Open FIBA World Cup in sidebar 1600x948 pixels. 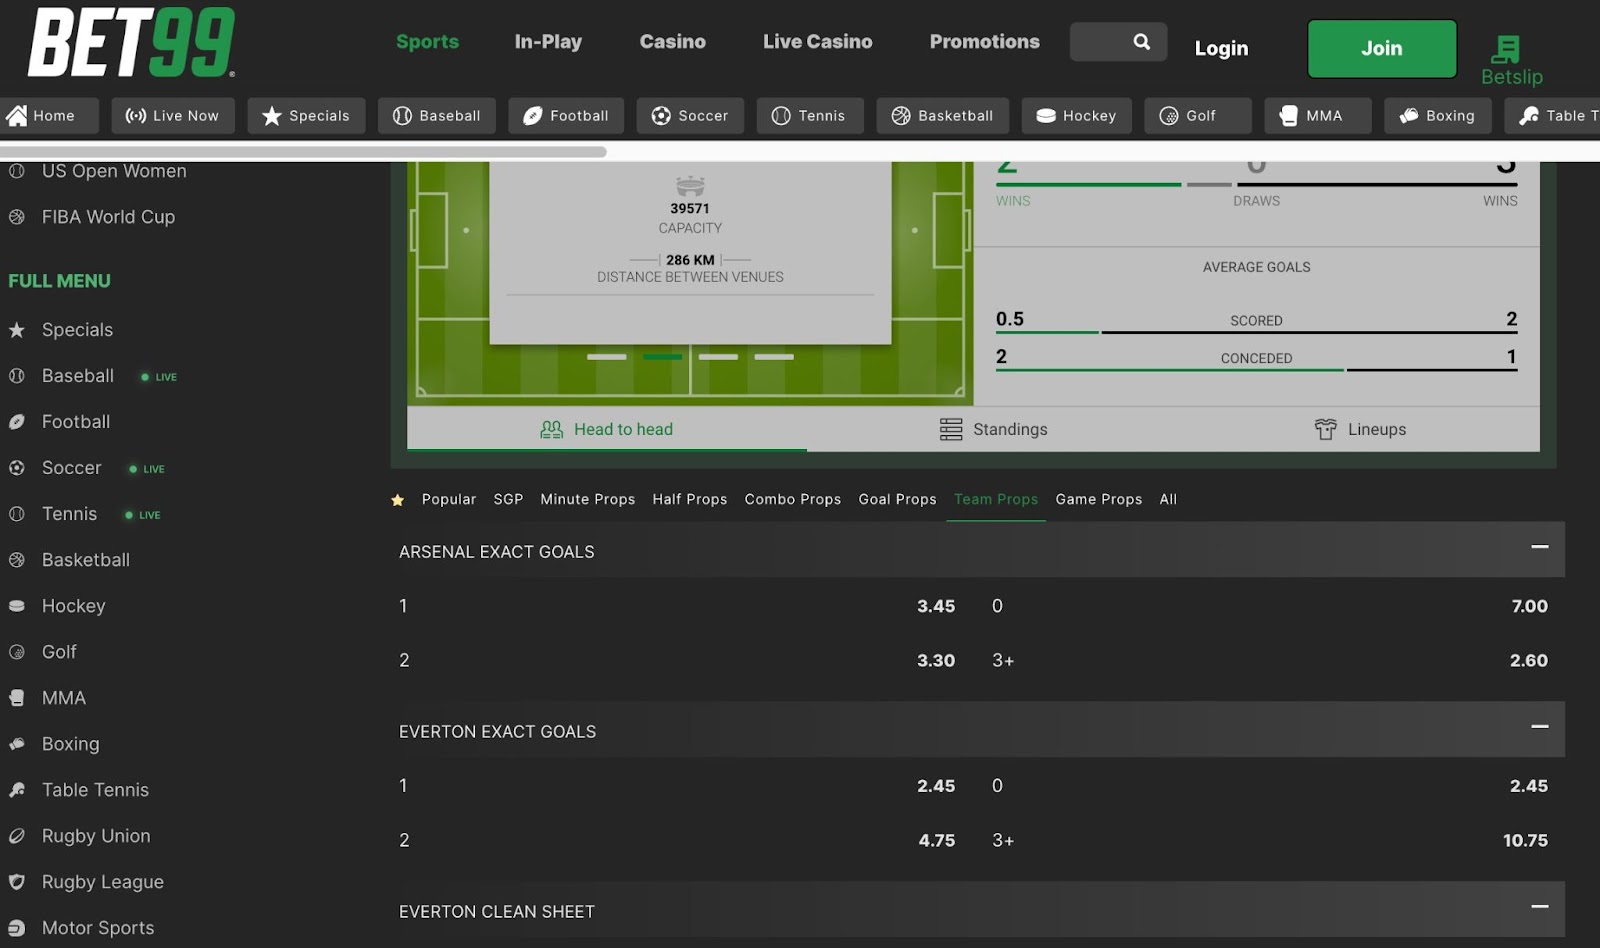click(x=108, y=217)
